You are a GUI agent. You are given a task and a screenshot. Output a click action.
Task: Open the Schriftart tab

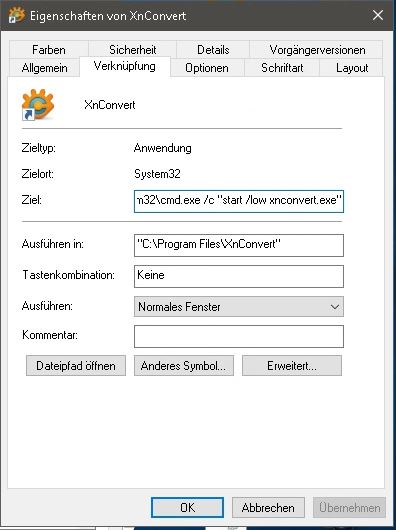pos(282,68)
